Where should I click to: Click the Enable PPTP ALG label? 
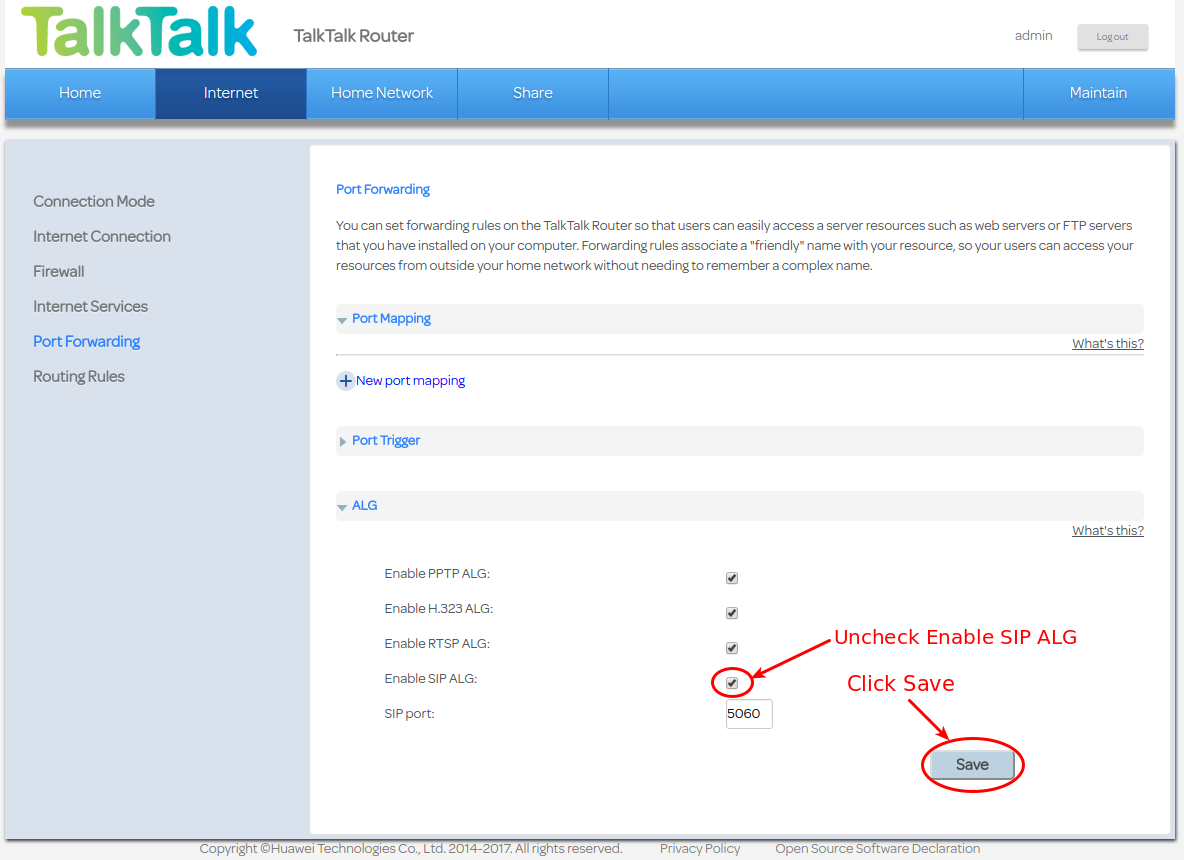coord(437,574)
